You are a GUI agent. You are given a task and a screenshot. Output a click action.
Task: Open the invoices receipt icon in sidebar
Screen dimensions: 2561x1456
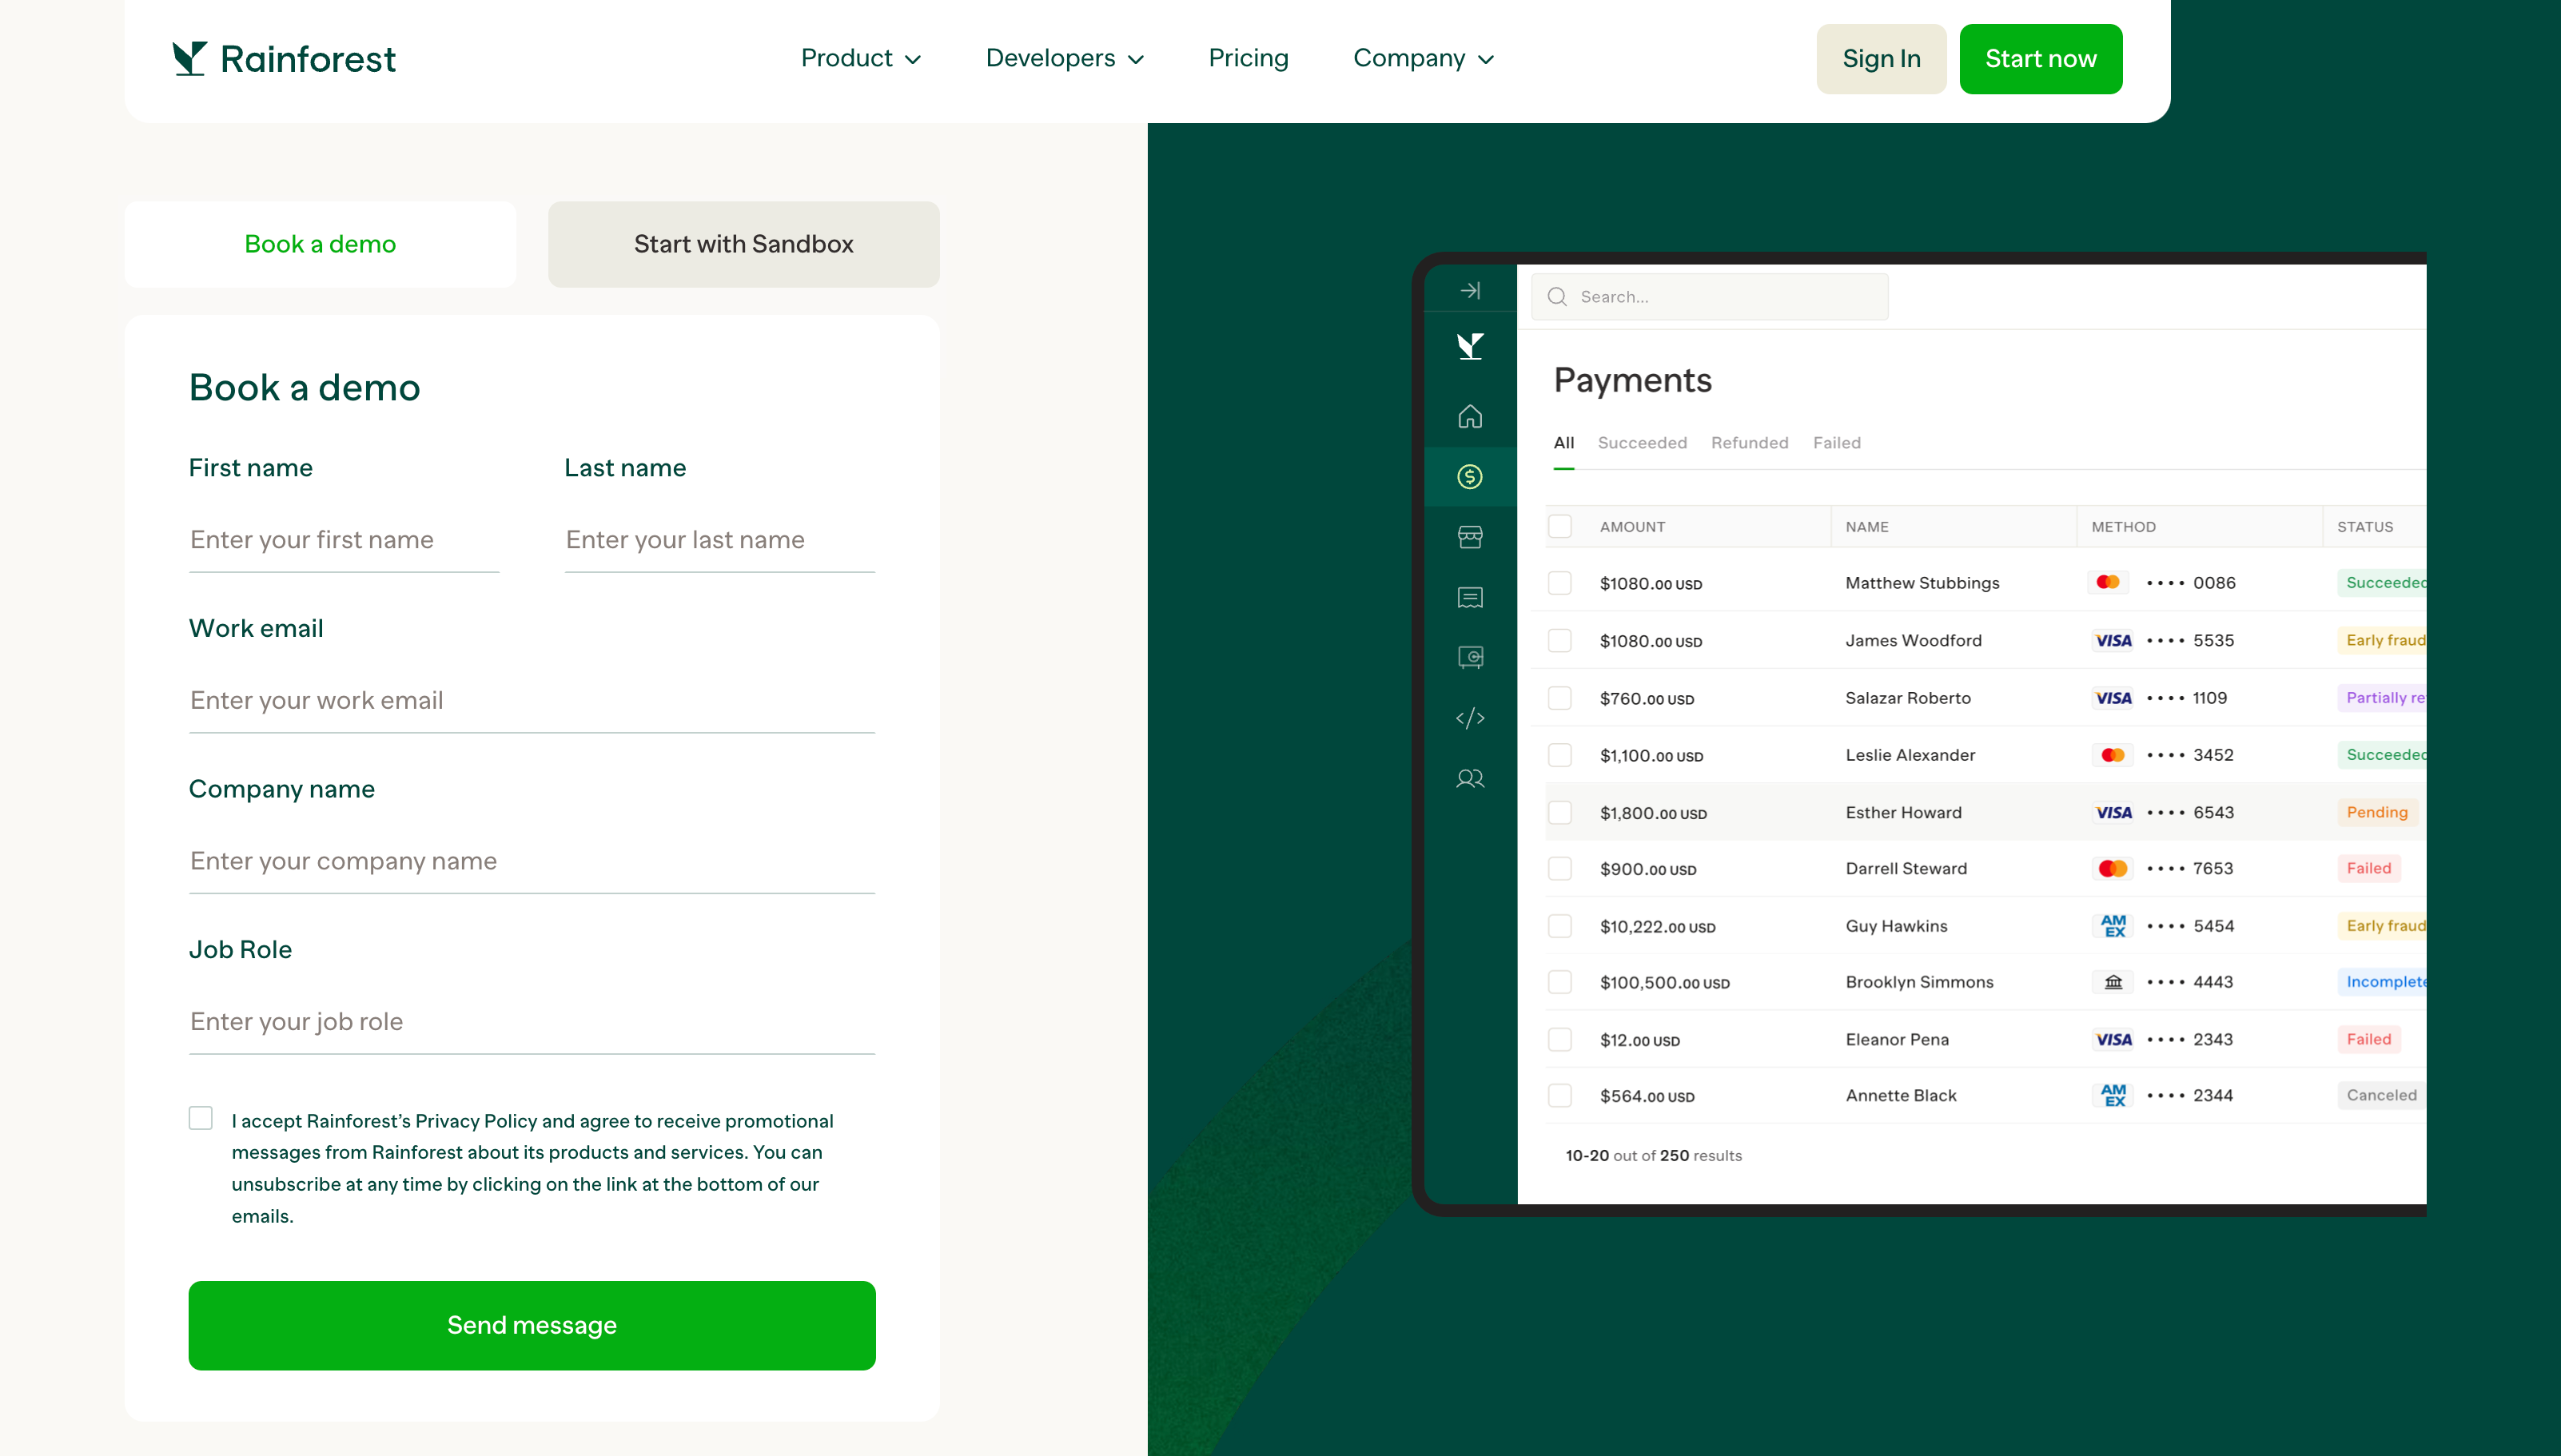coord(1470,597)
